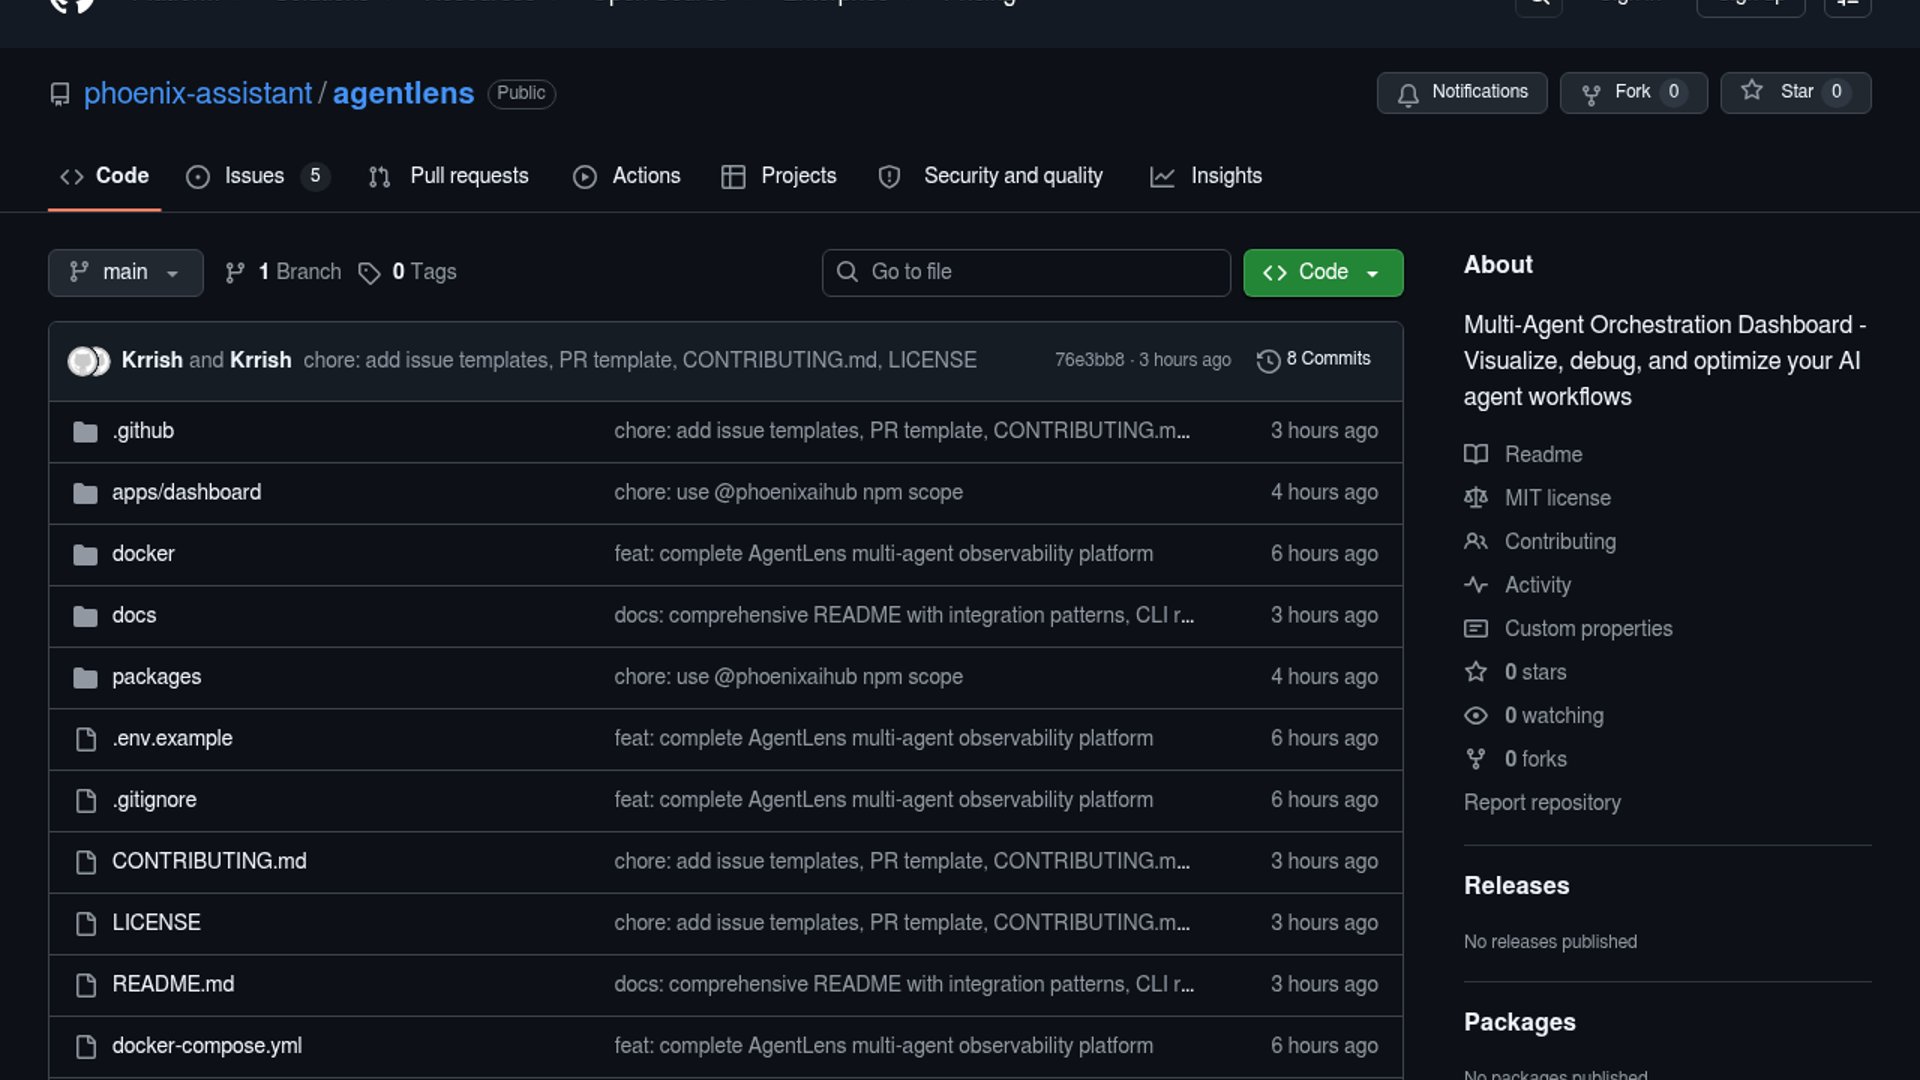Image resolution: width=1920 pixels, height=1080 pixels.
Task: Expand the green Code dropdown
Action: click(x=1322, y=272)
